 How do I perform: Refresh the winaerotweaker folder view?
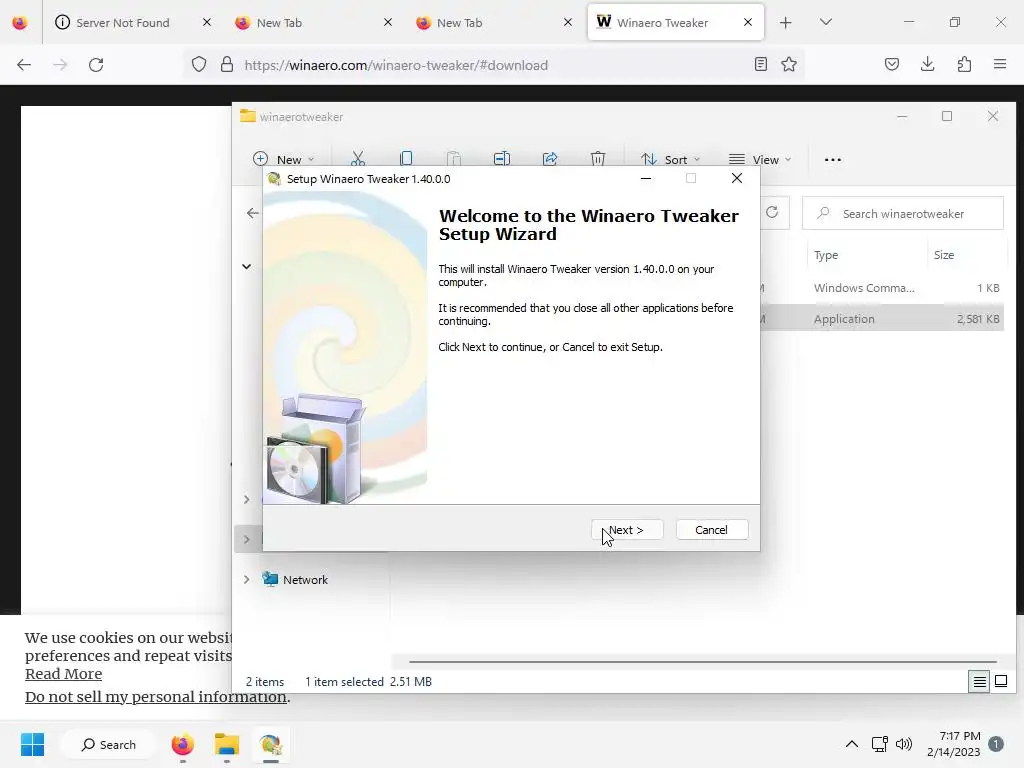pyautogui.click(x=772, y=213)
